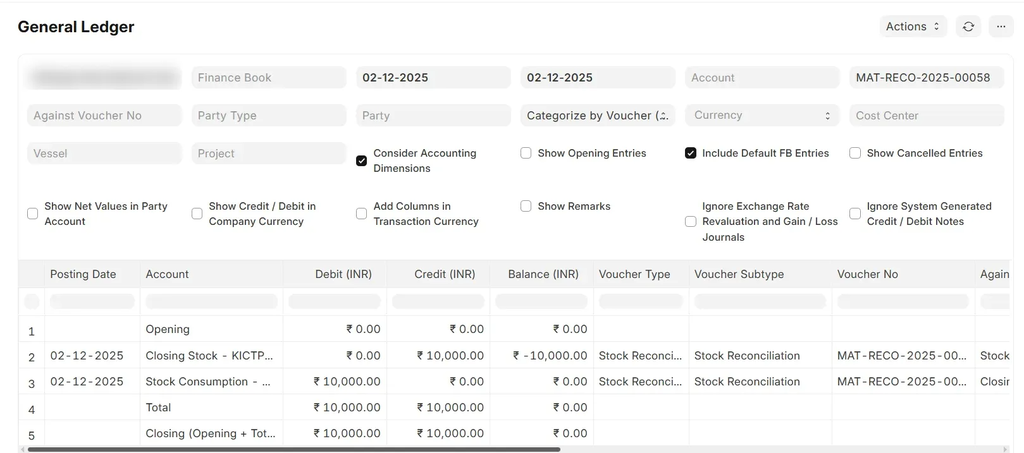Image resolution: width=1024 pixels, height=453 pixels.
Task: Click the Finance Book filter field
Action: pos(268,78)
